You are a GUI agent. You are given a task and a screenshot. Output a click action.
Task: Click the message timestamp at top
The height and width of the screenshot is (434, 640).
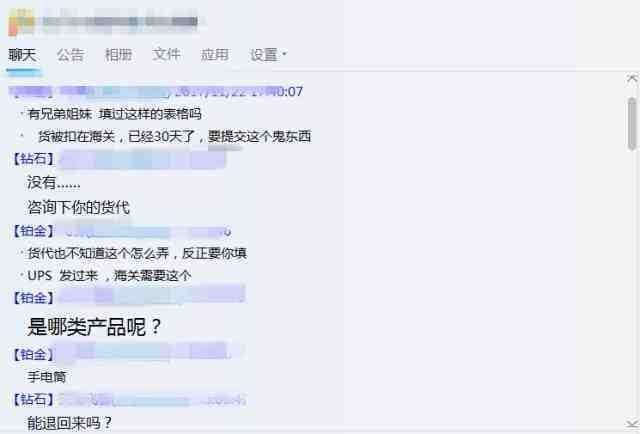point(239,92)
